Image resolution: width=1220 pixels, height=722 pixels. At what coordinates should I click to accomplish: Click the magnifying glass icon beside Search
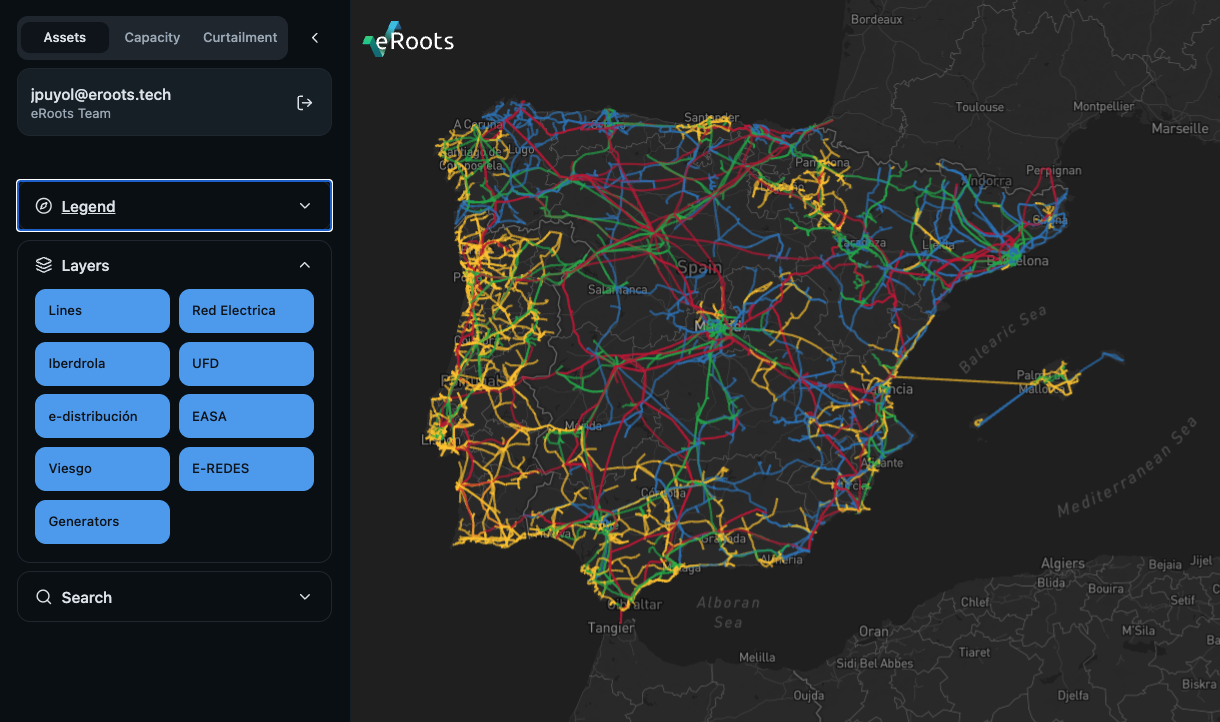43,596
